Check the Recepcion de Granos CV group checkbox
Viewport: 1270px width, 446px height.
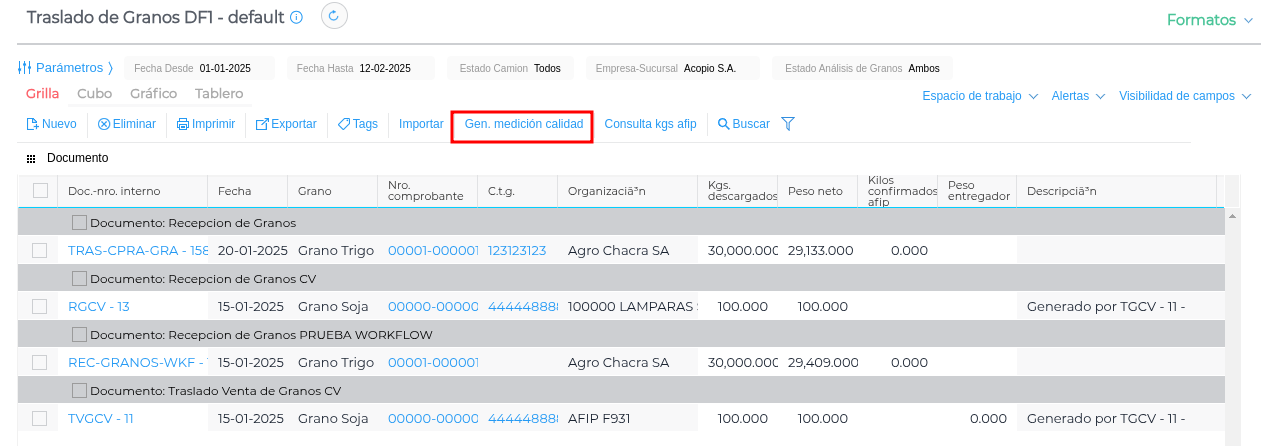[x=79, y=278]
